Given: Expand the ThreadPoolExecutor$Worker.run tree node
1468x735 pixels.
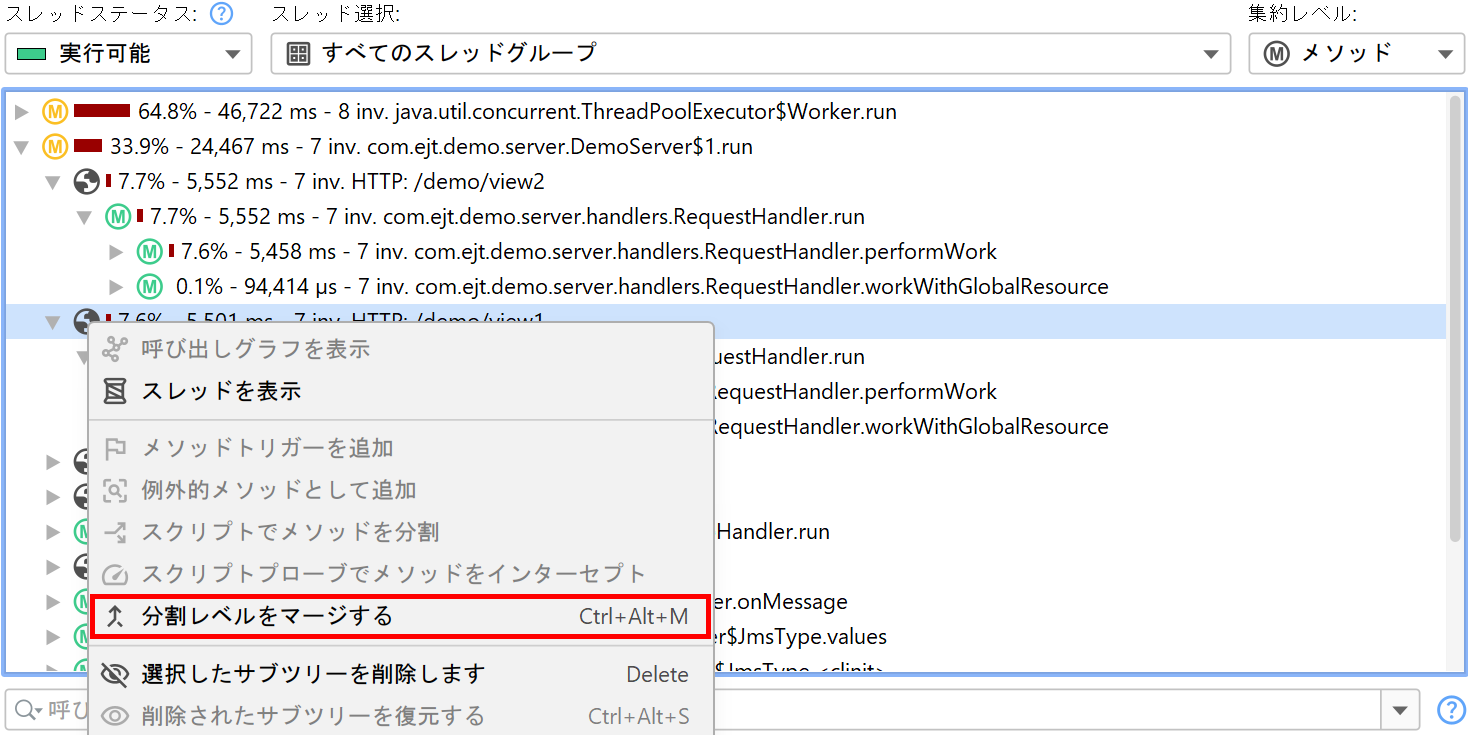Looking at the screenshot, I should tap(22, 112).
